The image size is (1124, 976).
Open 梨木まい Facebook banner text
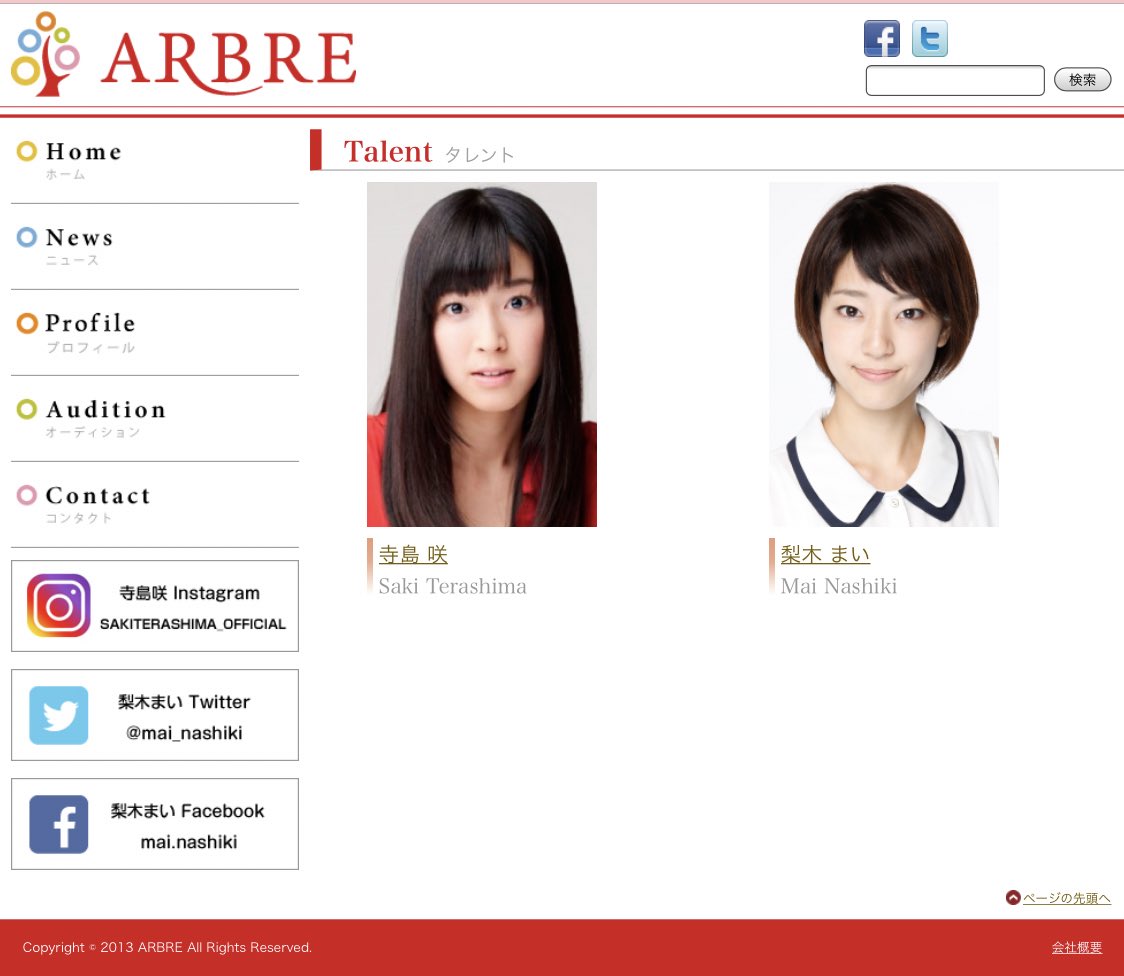point(188,826)
